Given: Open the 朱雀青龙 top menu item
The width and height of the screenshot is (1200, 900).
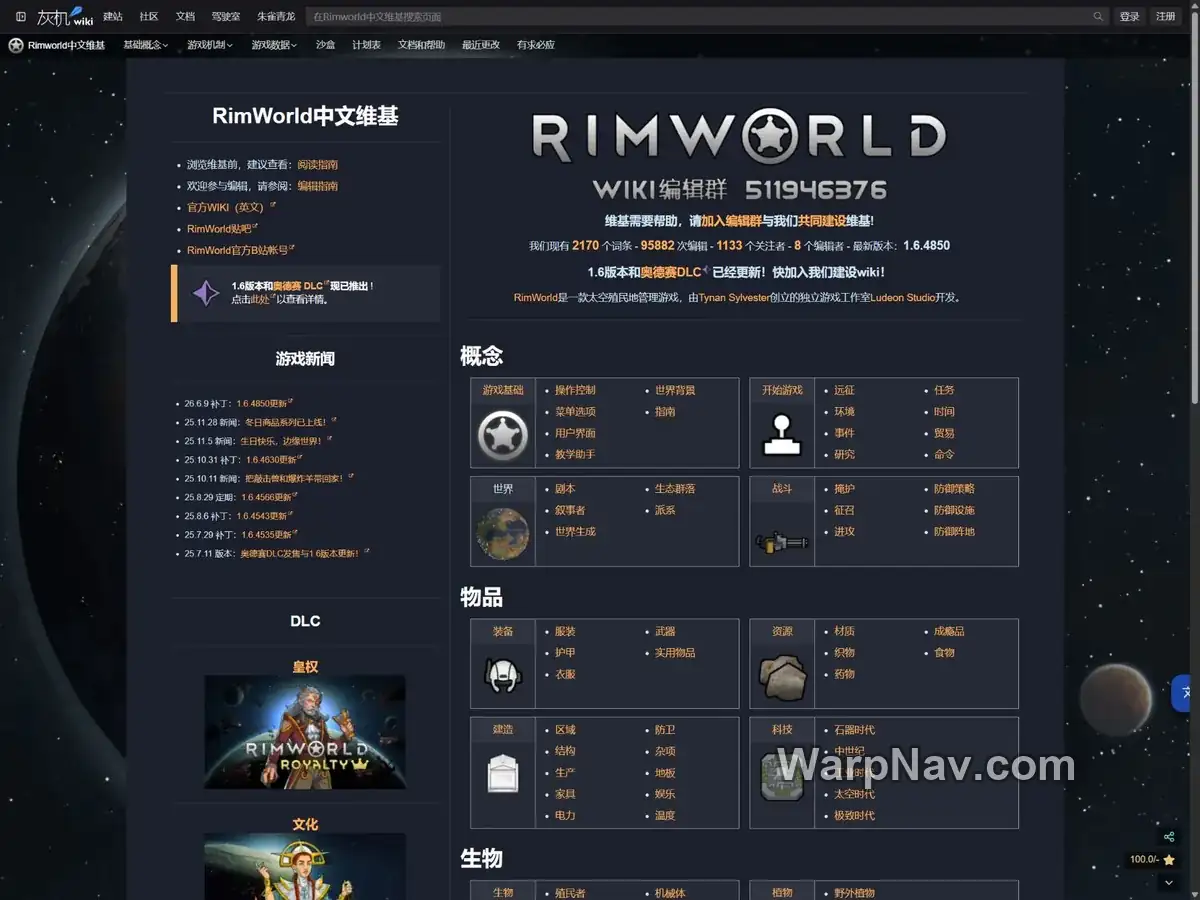Looking at the screenshot, I should (x=276, y=16).
